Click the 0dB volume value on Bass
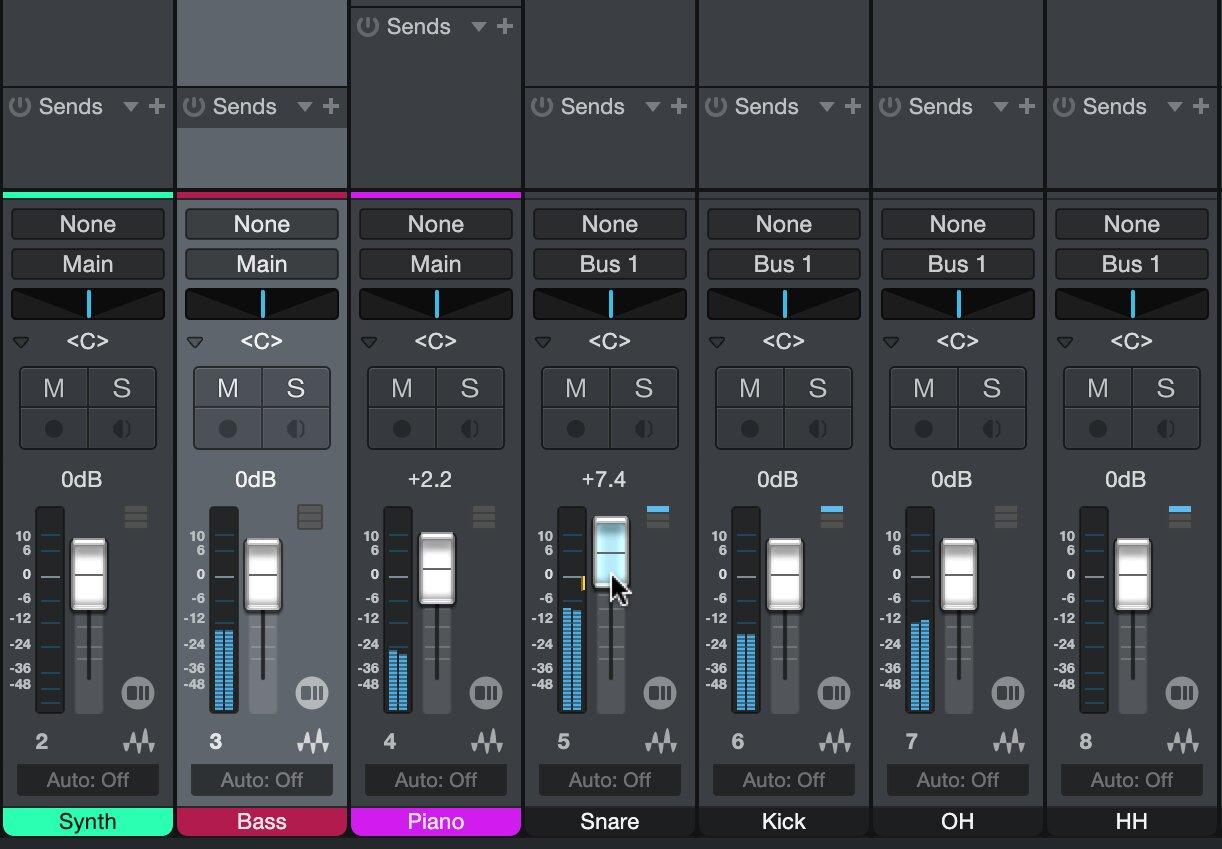The image size is (1222, 849). (x=256, y=480)
